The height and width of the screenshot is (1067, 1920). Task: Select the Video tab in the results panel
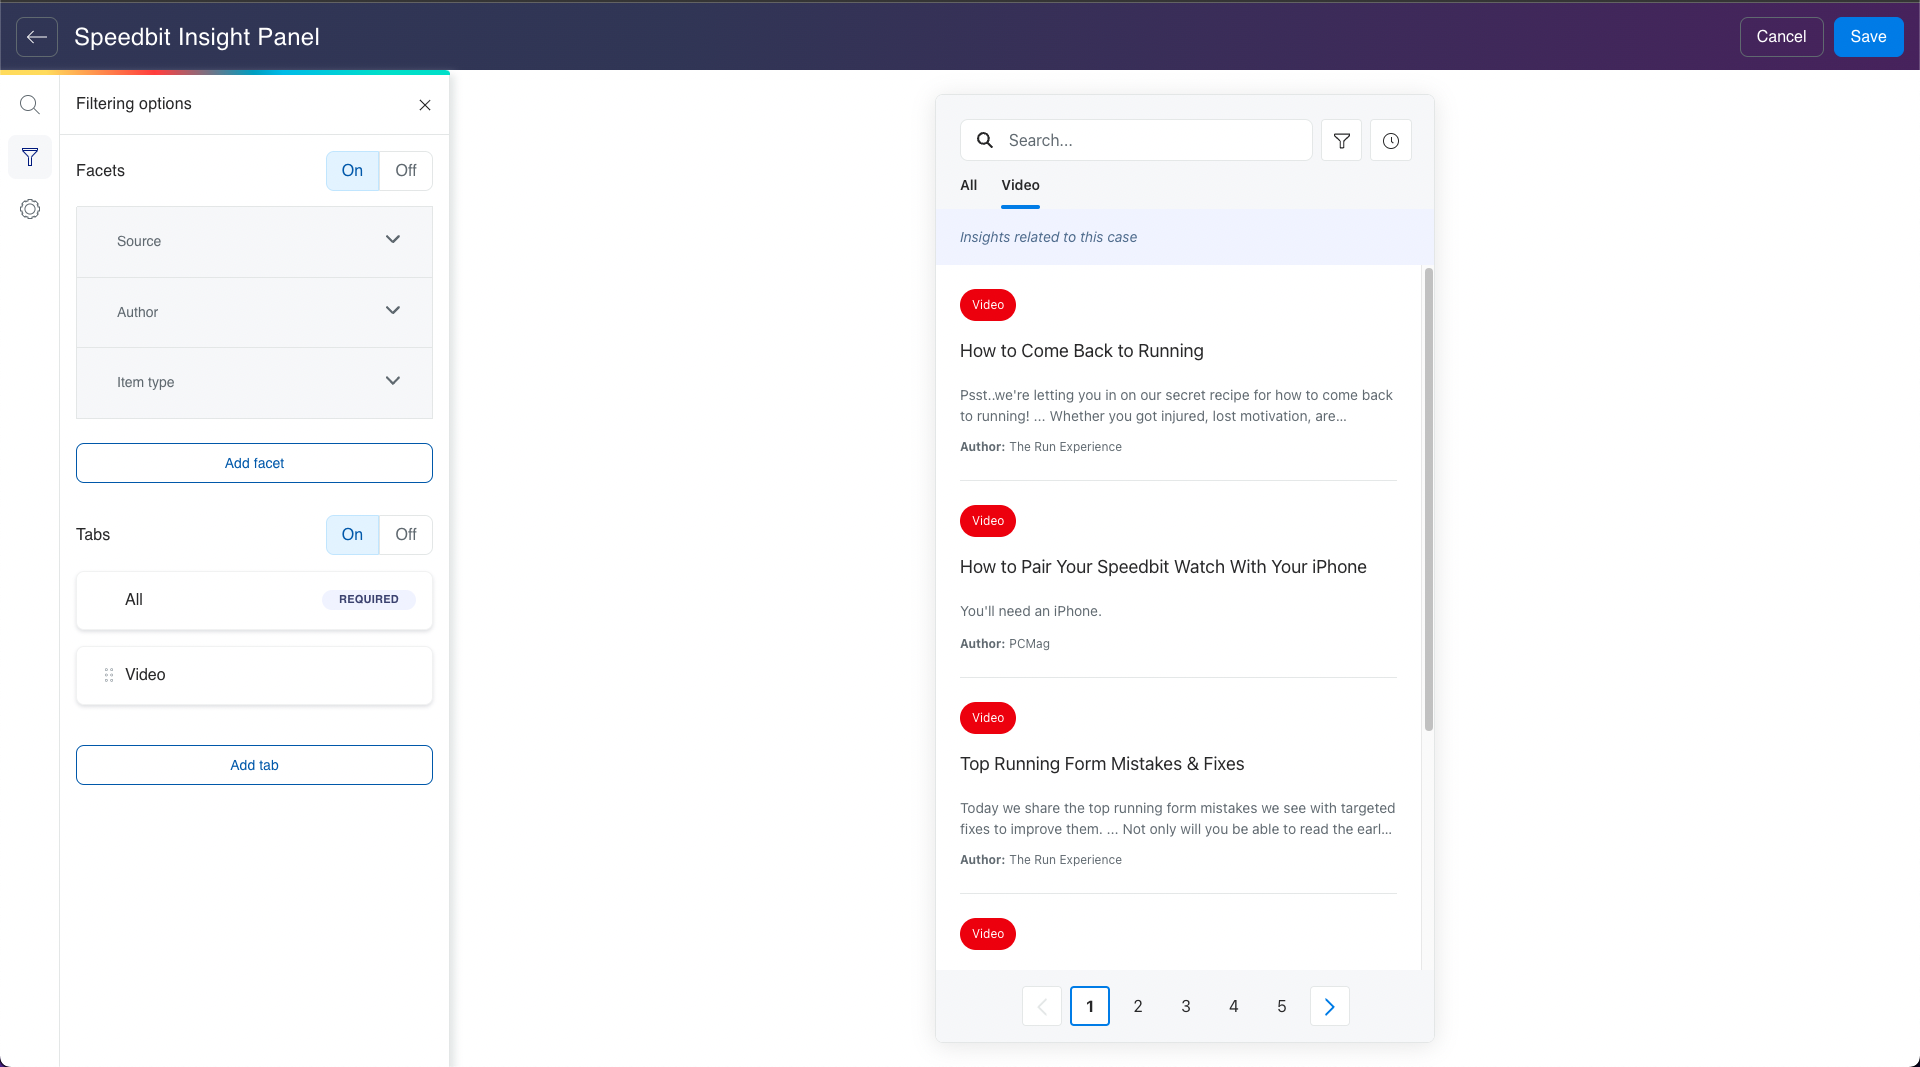click(1020, 185)
